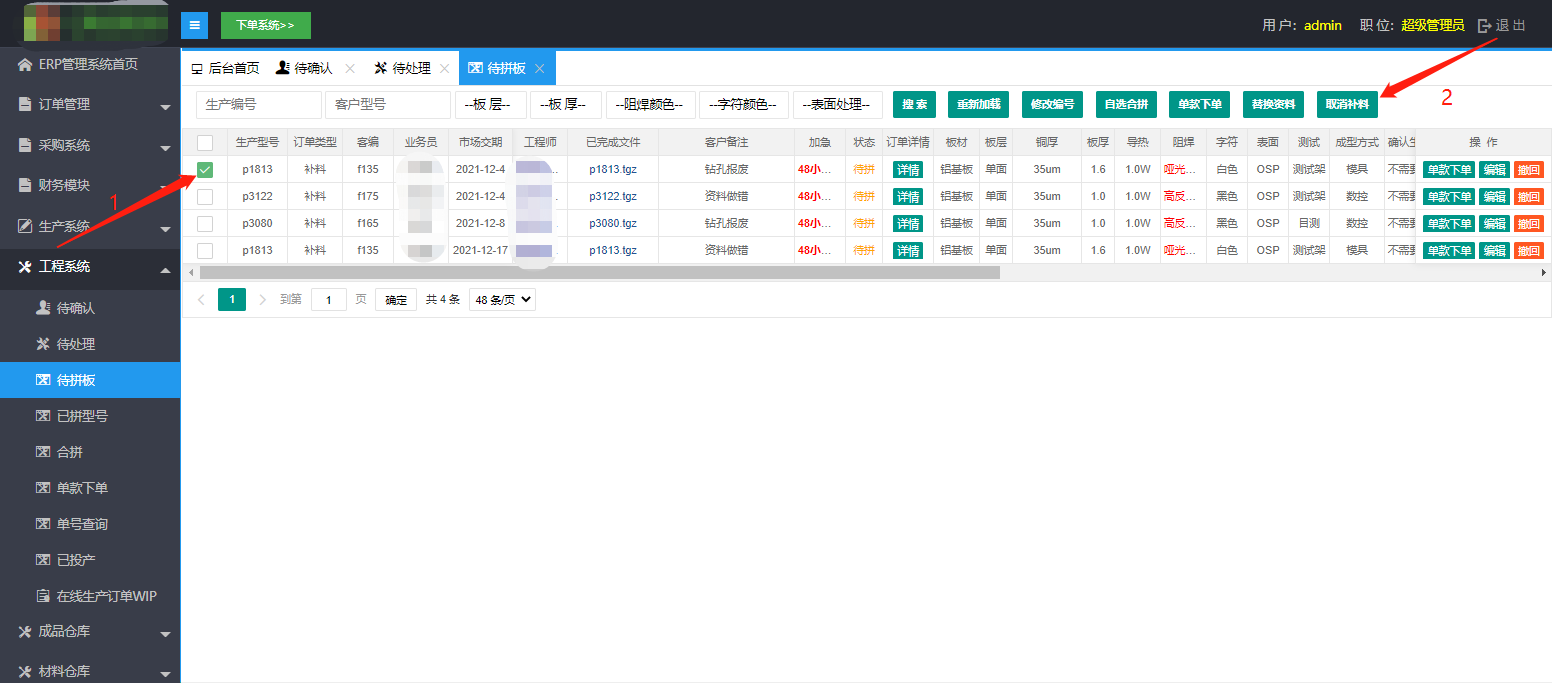Click the 待处理 tools icon in sidebar

(43, 344)
